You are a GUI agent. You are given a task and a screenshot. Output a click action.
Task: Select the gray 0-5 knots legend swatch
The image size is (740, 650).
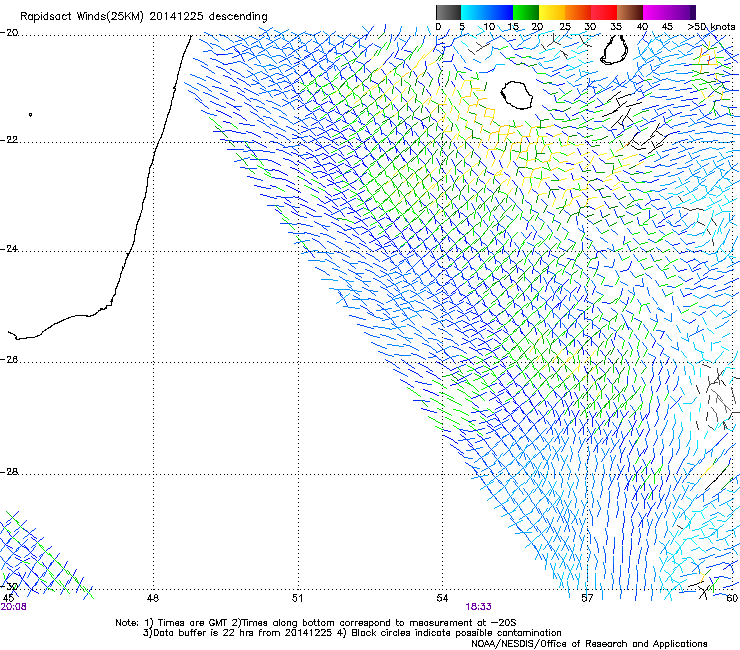[x=449, y=12]
